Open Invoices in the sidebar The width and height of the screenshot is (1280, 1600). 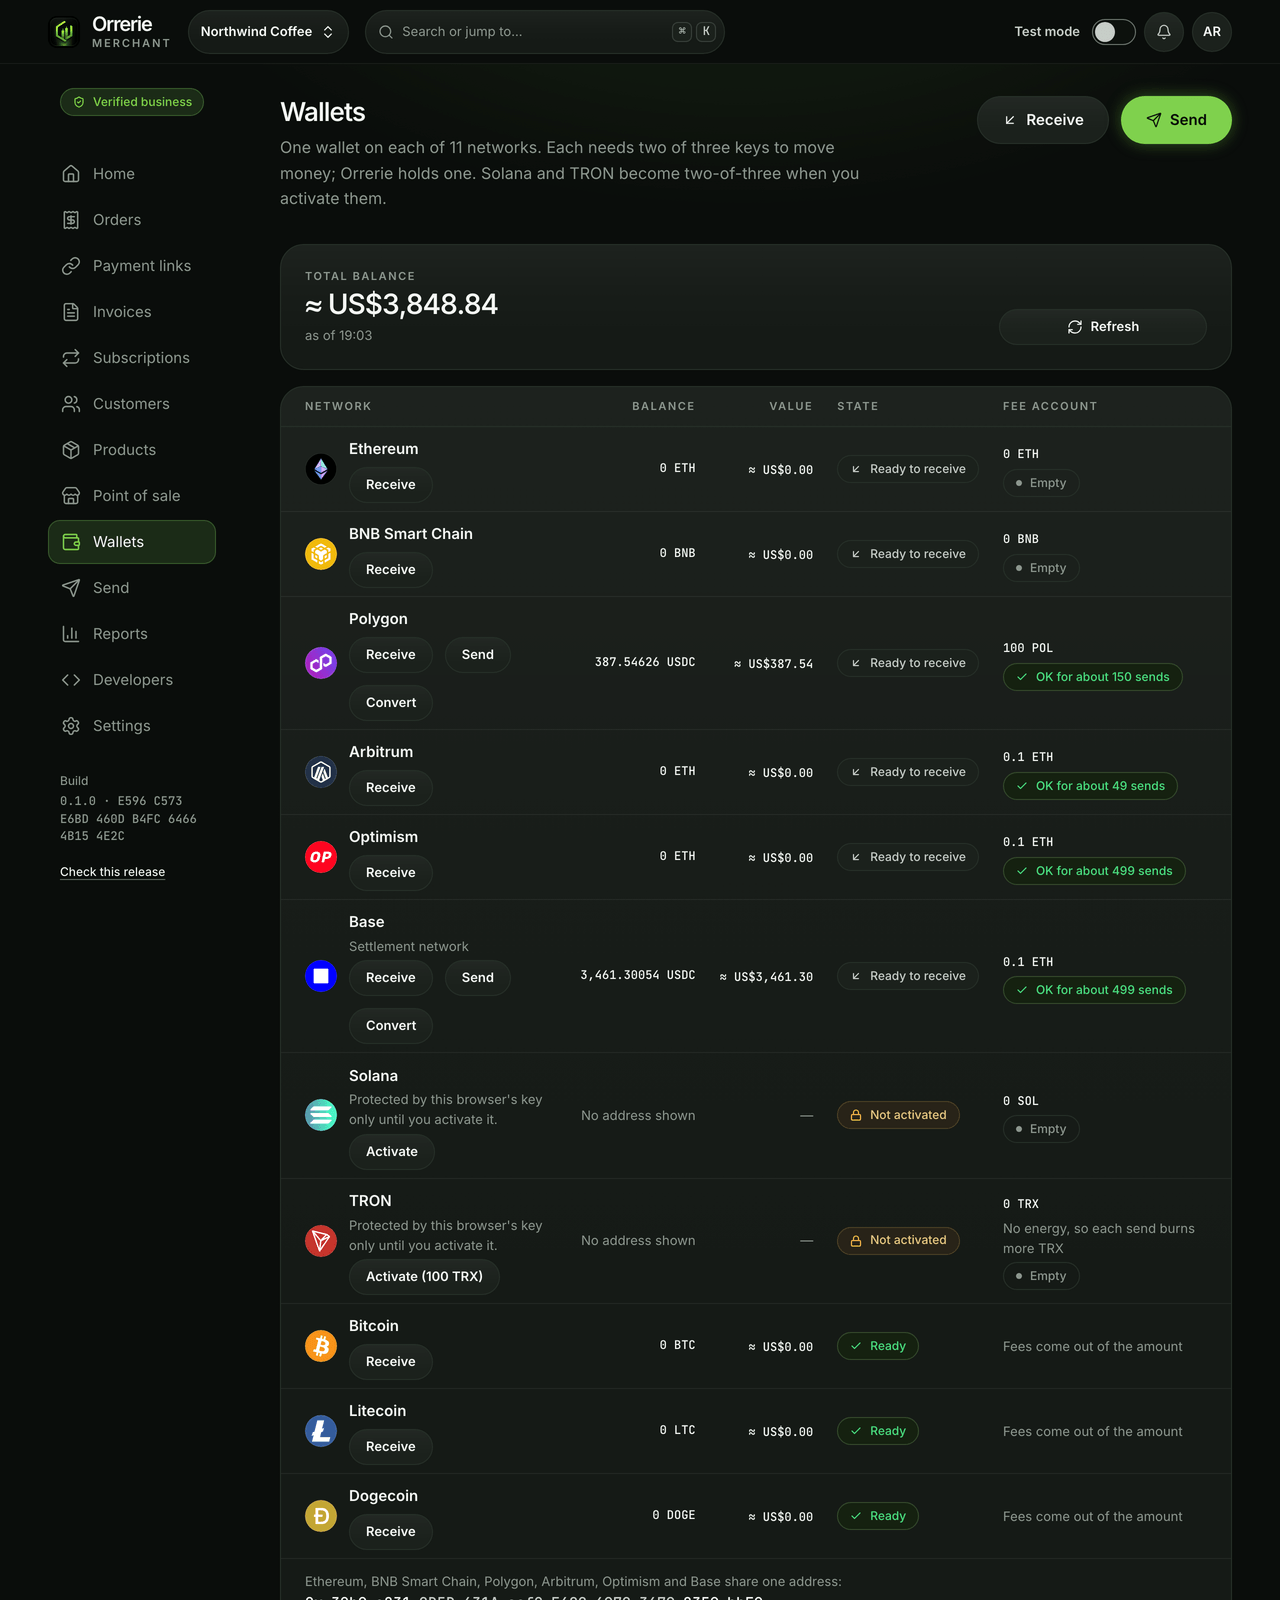[132, 312]
